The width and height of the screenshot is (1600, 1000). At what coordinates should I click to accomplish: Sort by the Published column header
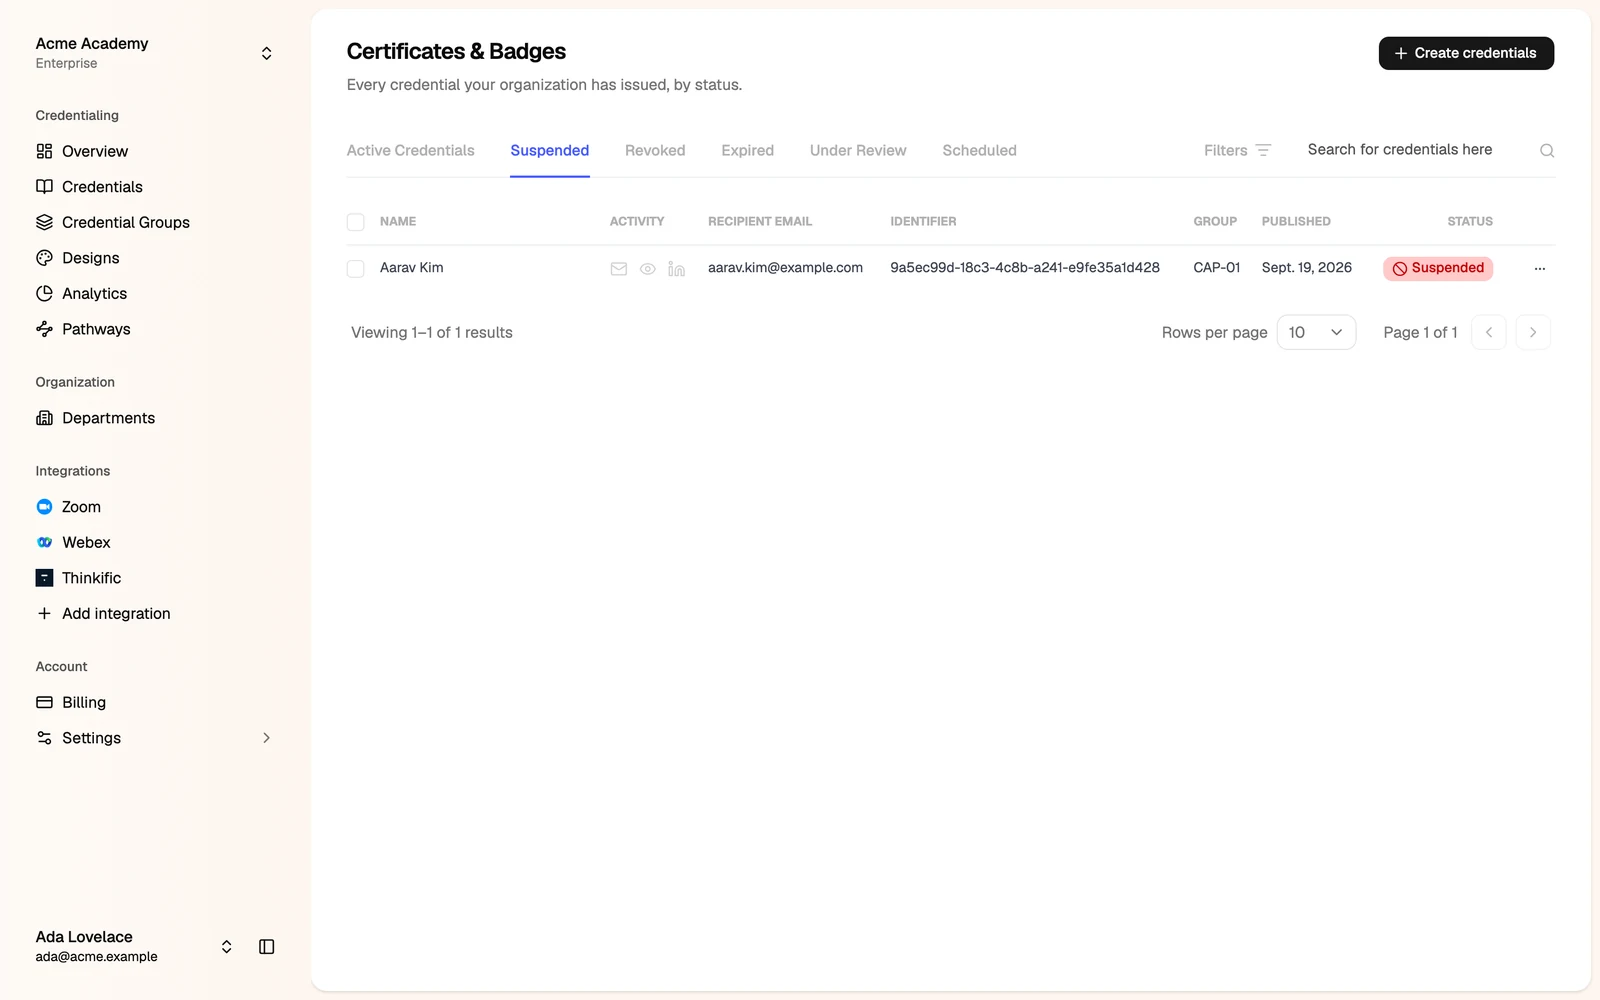click(1296, 221)
